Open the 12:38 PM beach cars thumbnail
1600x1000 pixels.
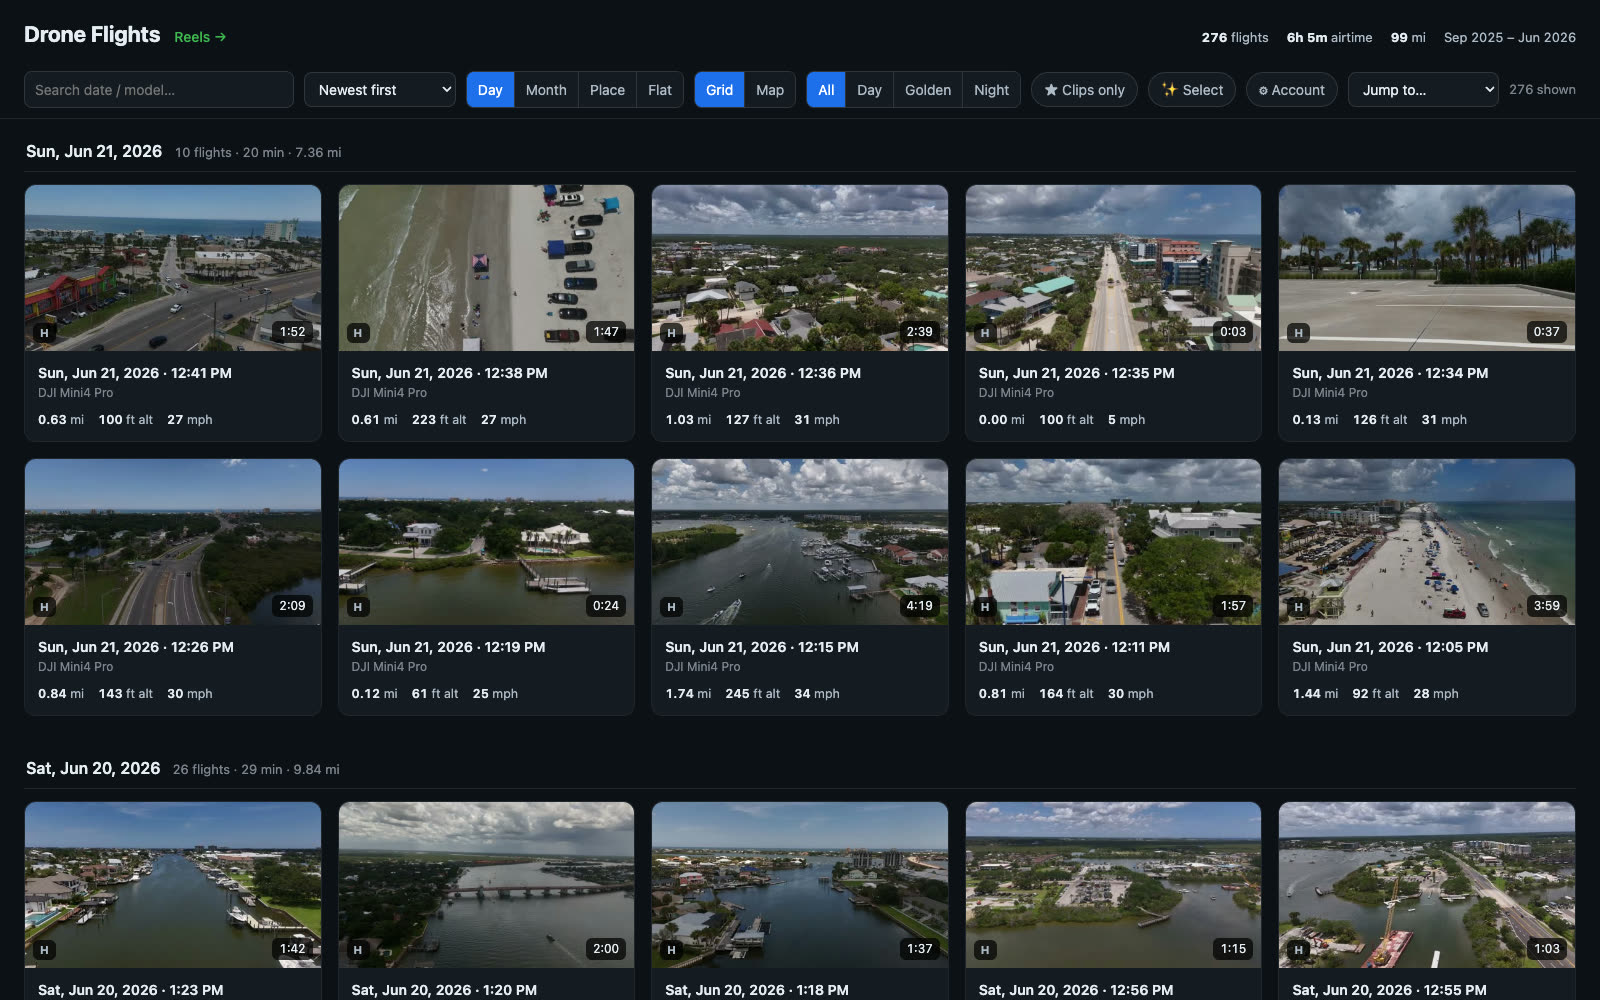pos(486,268)
